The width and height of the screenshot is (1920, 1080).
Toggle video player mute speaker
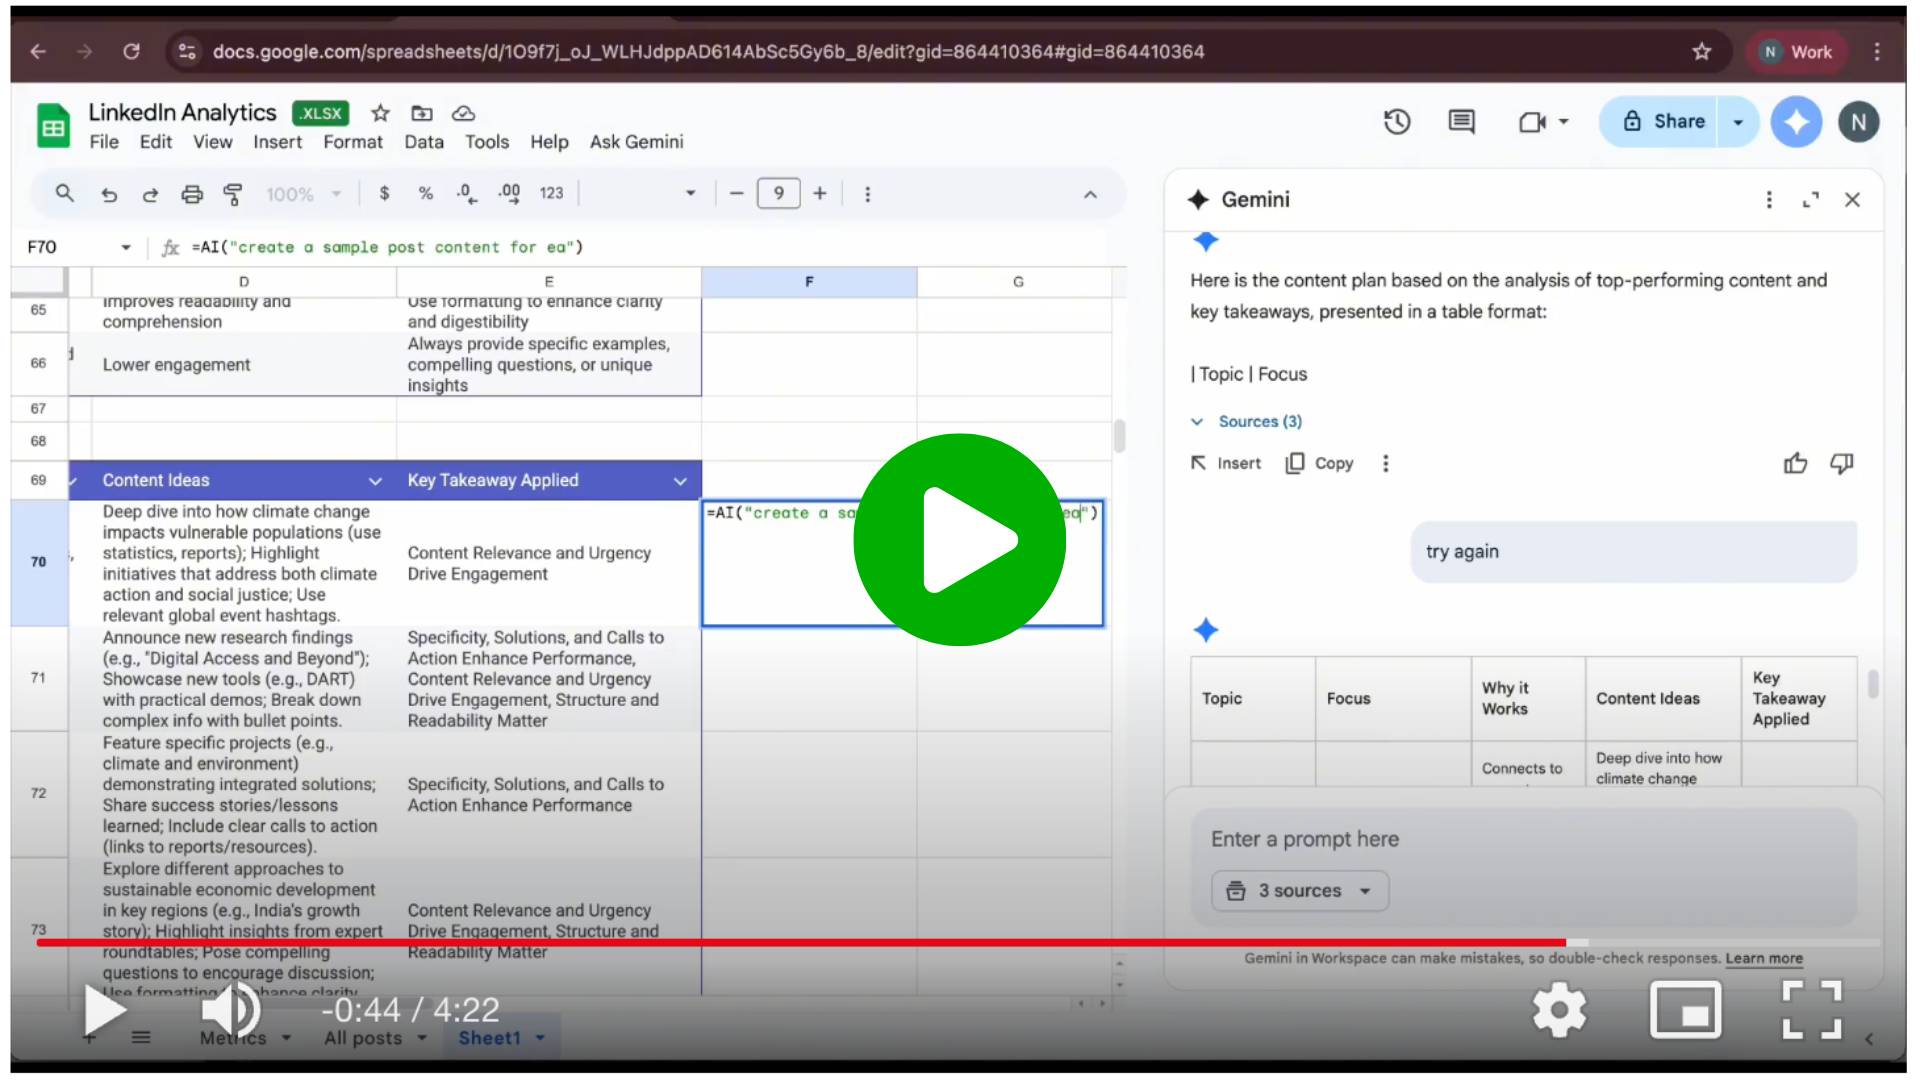[x=230, y=1009]
